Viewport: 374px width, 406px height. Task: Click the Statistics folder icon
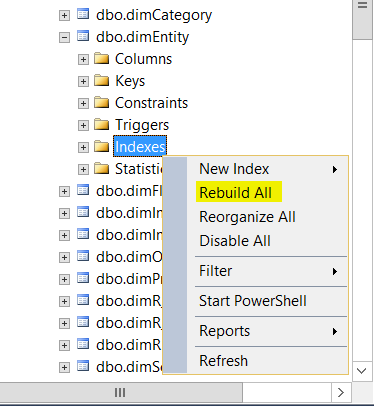(102, 168)
